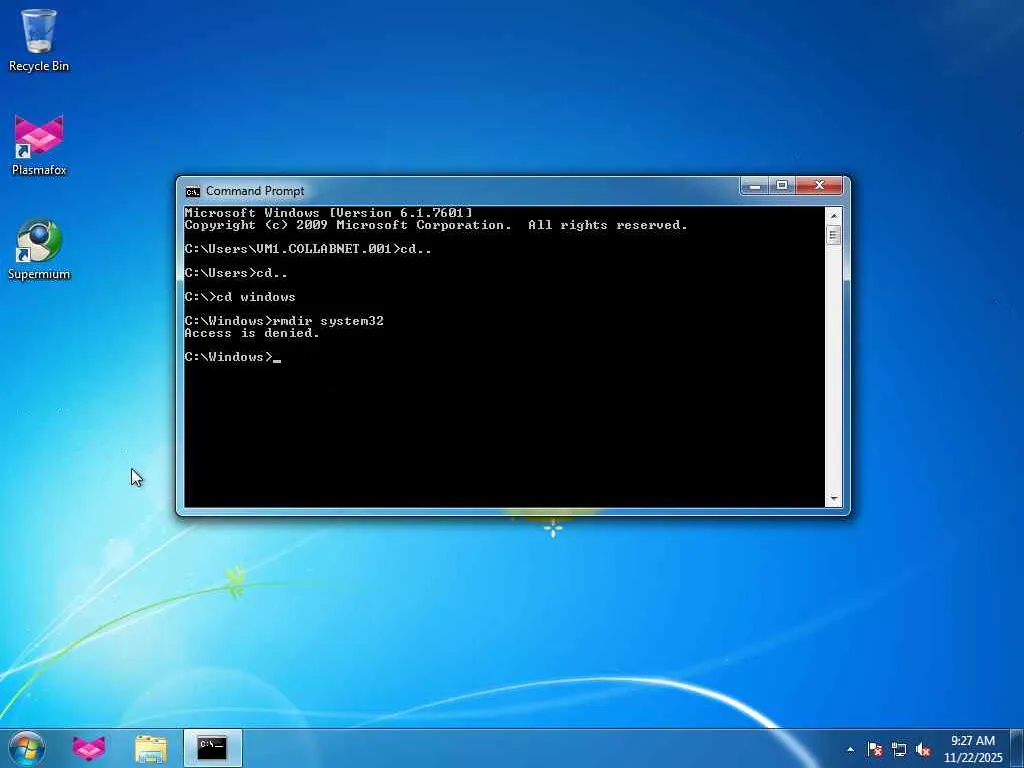This screenshot has height=768, width=1024.
Task: Click the console scrollbar thumb
Action: (x=833, y=235)
